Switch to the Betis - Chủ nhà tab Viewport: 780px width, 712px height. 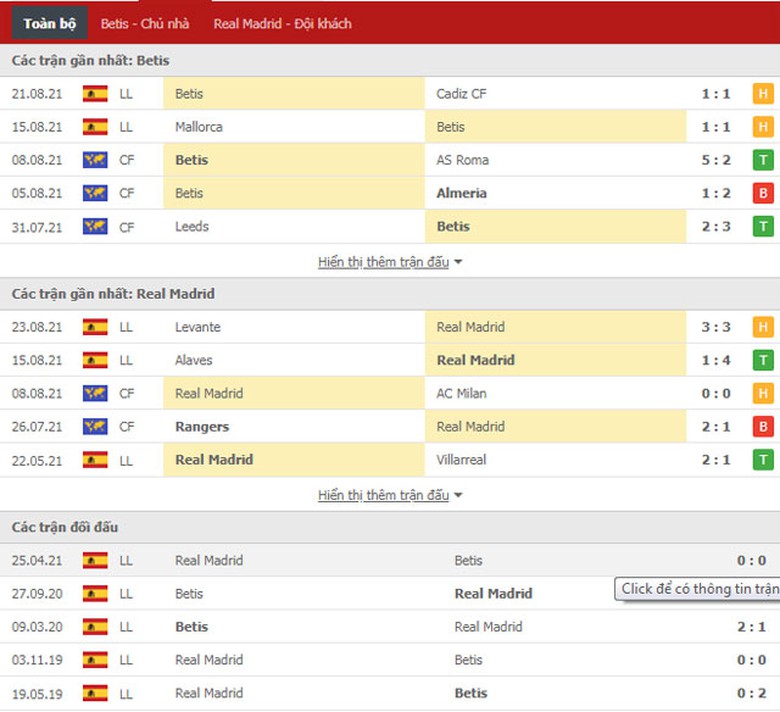click(145, 23)
